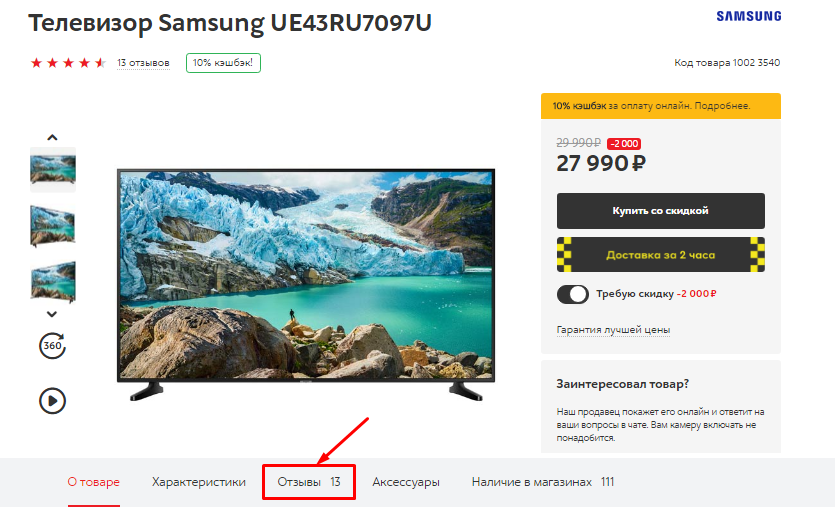Open 'Гарантия лучшей цены' link

613,330
